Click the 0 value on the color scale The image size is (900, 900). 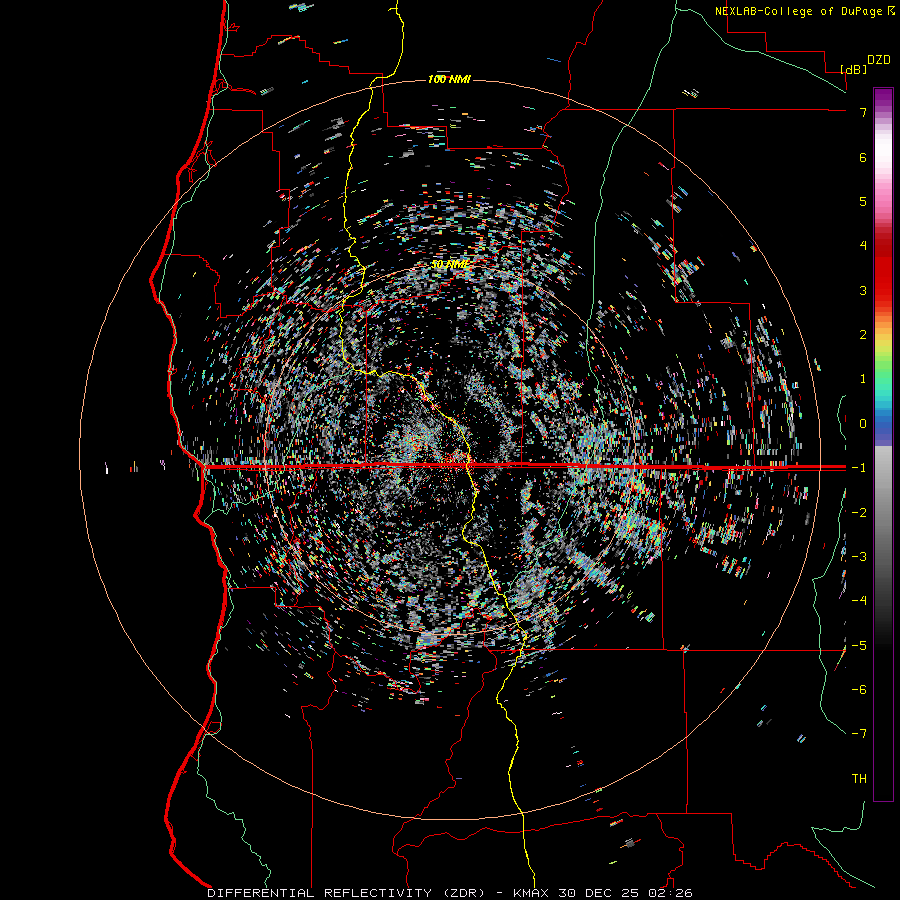(863, 424)
